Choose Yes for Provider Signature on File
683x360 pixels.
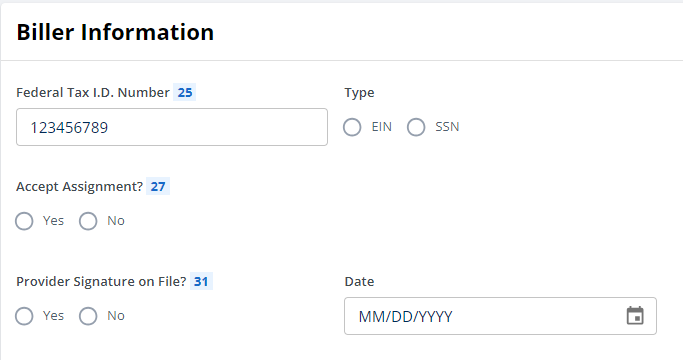24,316
